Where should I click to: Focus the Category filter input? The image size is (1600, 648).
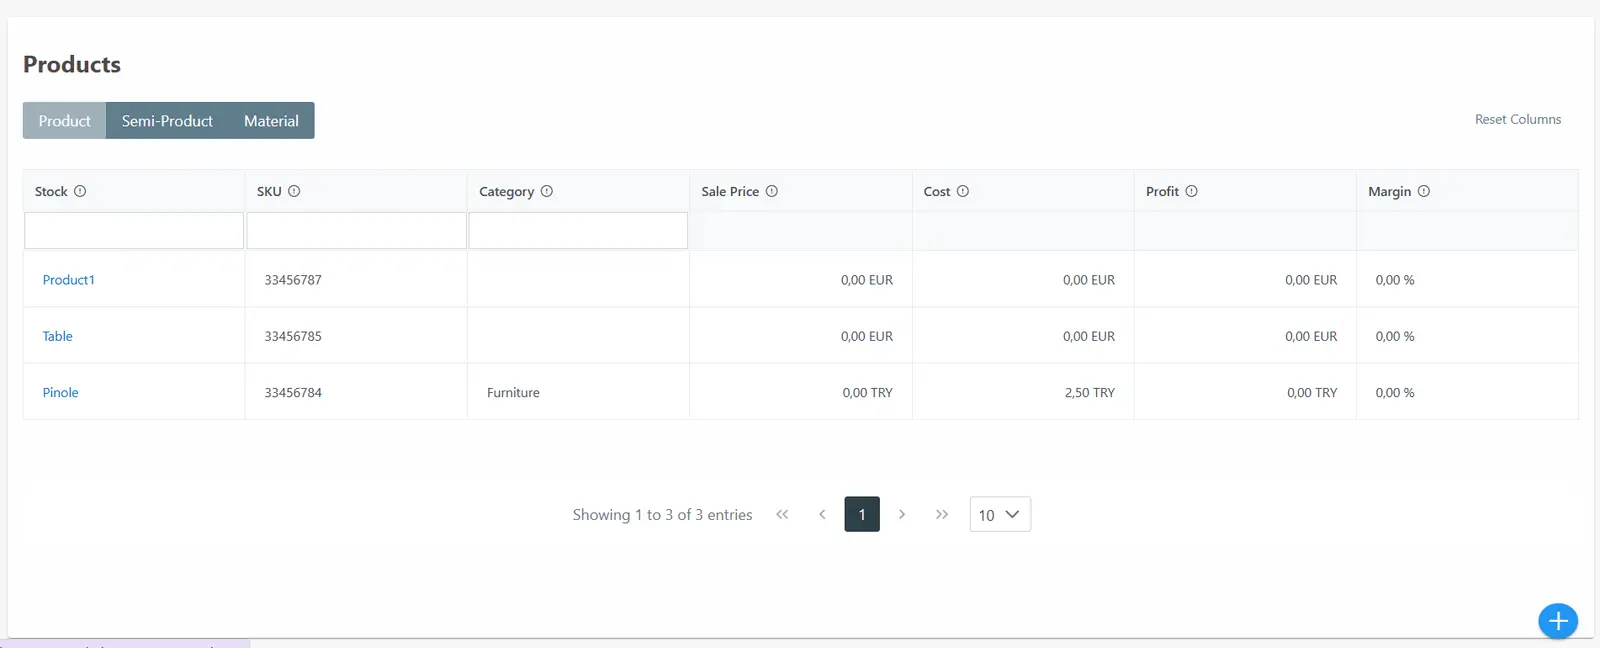point(578,230)
